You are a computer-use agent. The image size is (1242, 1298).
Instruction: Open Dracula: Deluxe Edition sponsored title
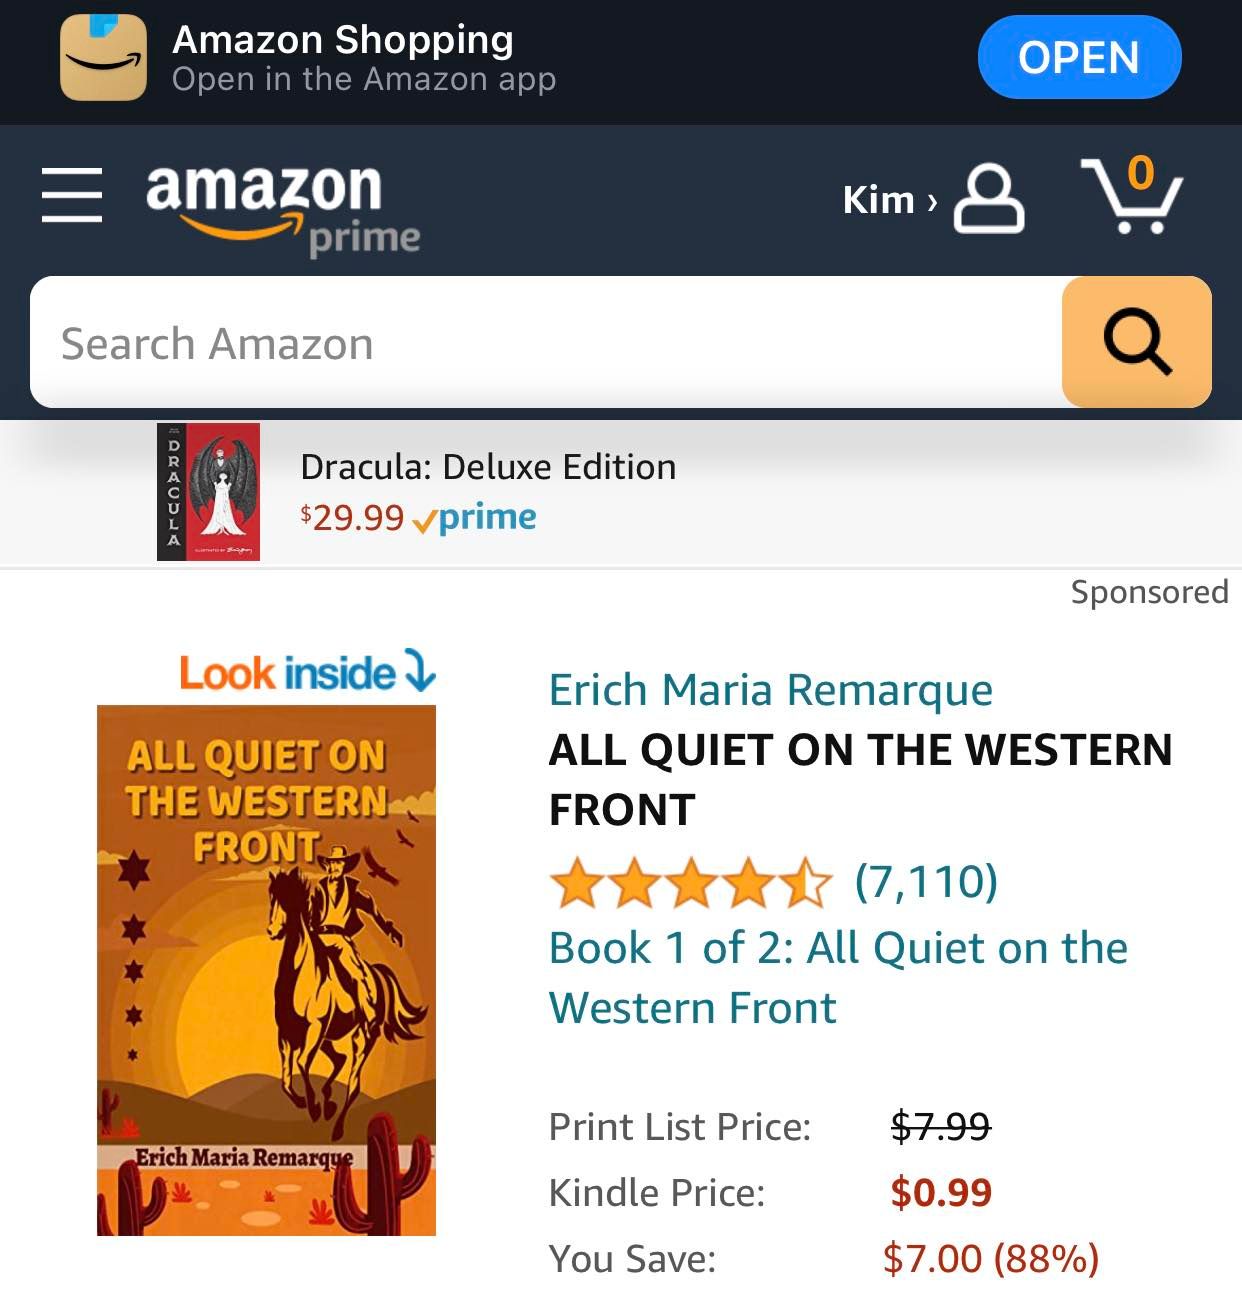click(488, 467)
